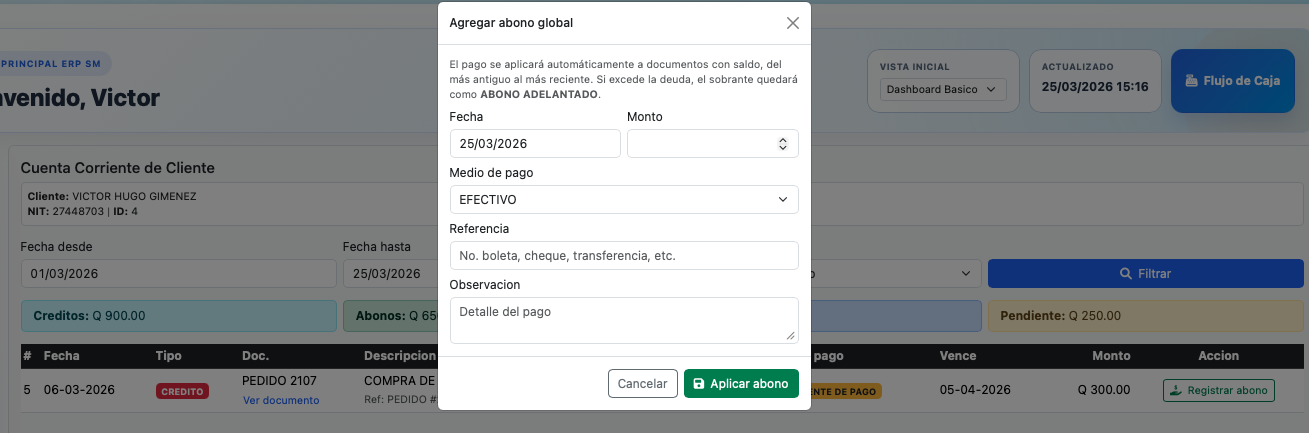The width and height of the screenshot is (1309, 433).
Task: Click the 05-04-2026 due date cell
Action: point(975,390)
